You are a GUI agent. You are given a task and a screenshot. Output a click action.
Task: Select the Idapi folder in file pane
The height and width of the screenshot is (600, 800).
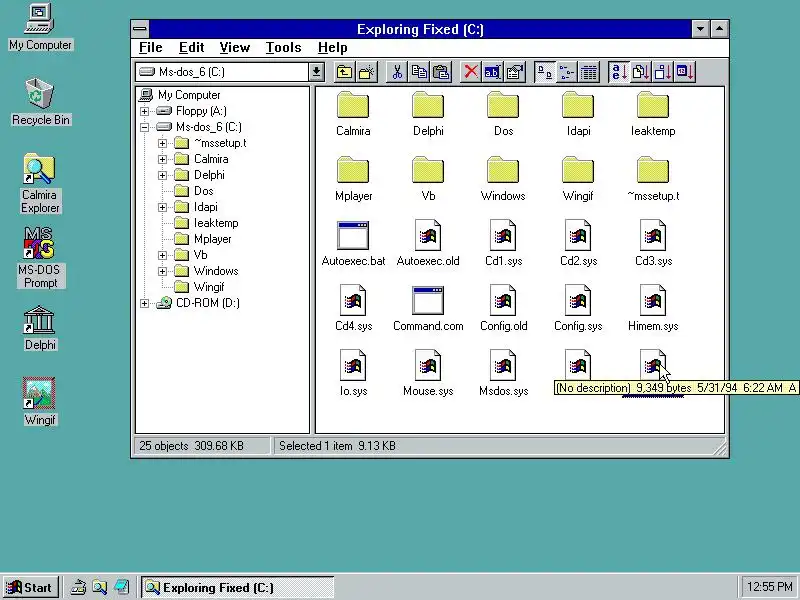(578, 114)
